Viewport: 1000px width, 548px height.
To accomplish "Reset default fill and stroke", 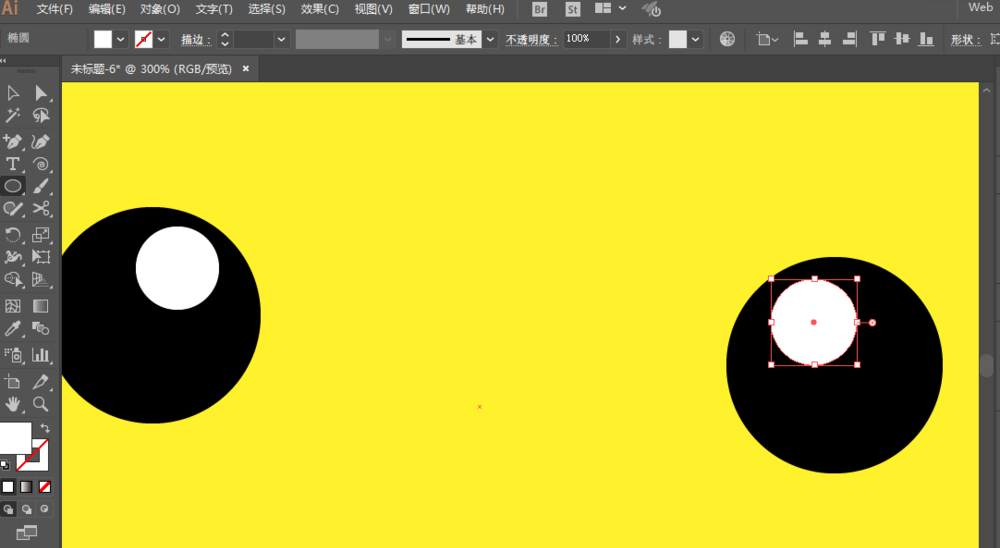I will coord(5,464).
